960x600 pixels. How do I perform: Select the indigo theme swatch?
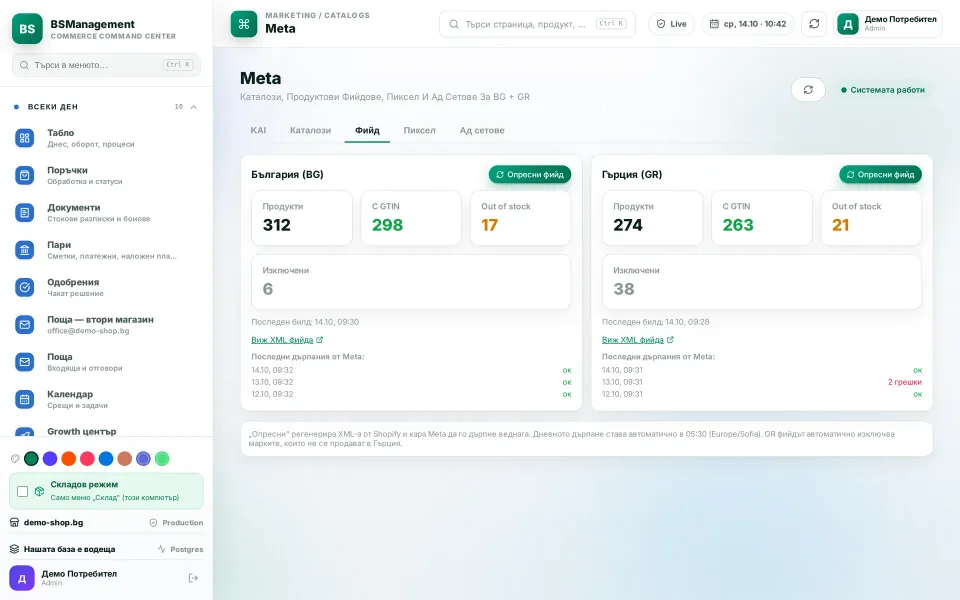coord(143,459)
